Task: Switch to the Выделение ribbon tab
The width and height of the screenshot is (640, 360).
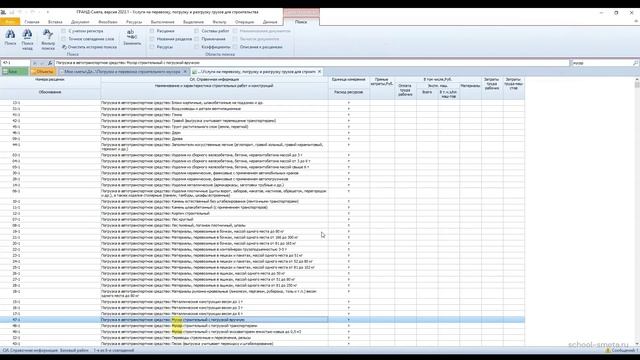Action: click(x=193, y=22)
